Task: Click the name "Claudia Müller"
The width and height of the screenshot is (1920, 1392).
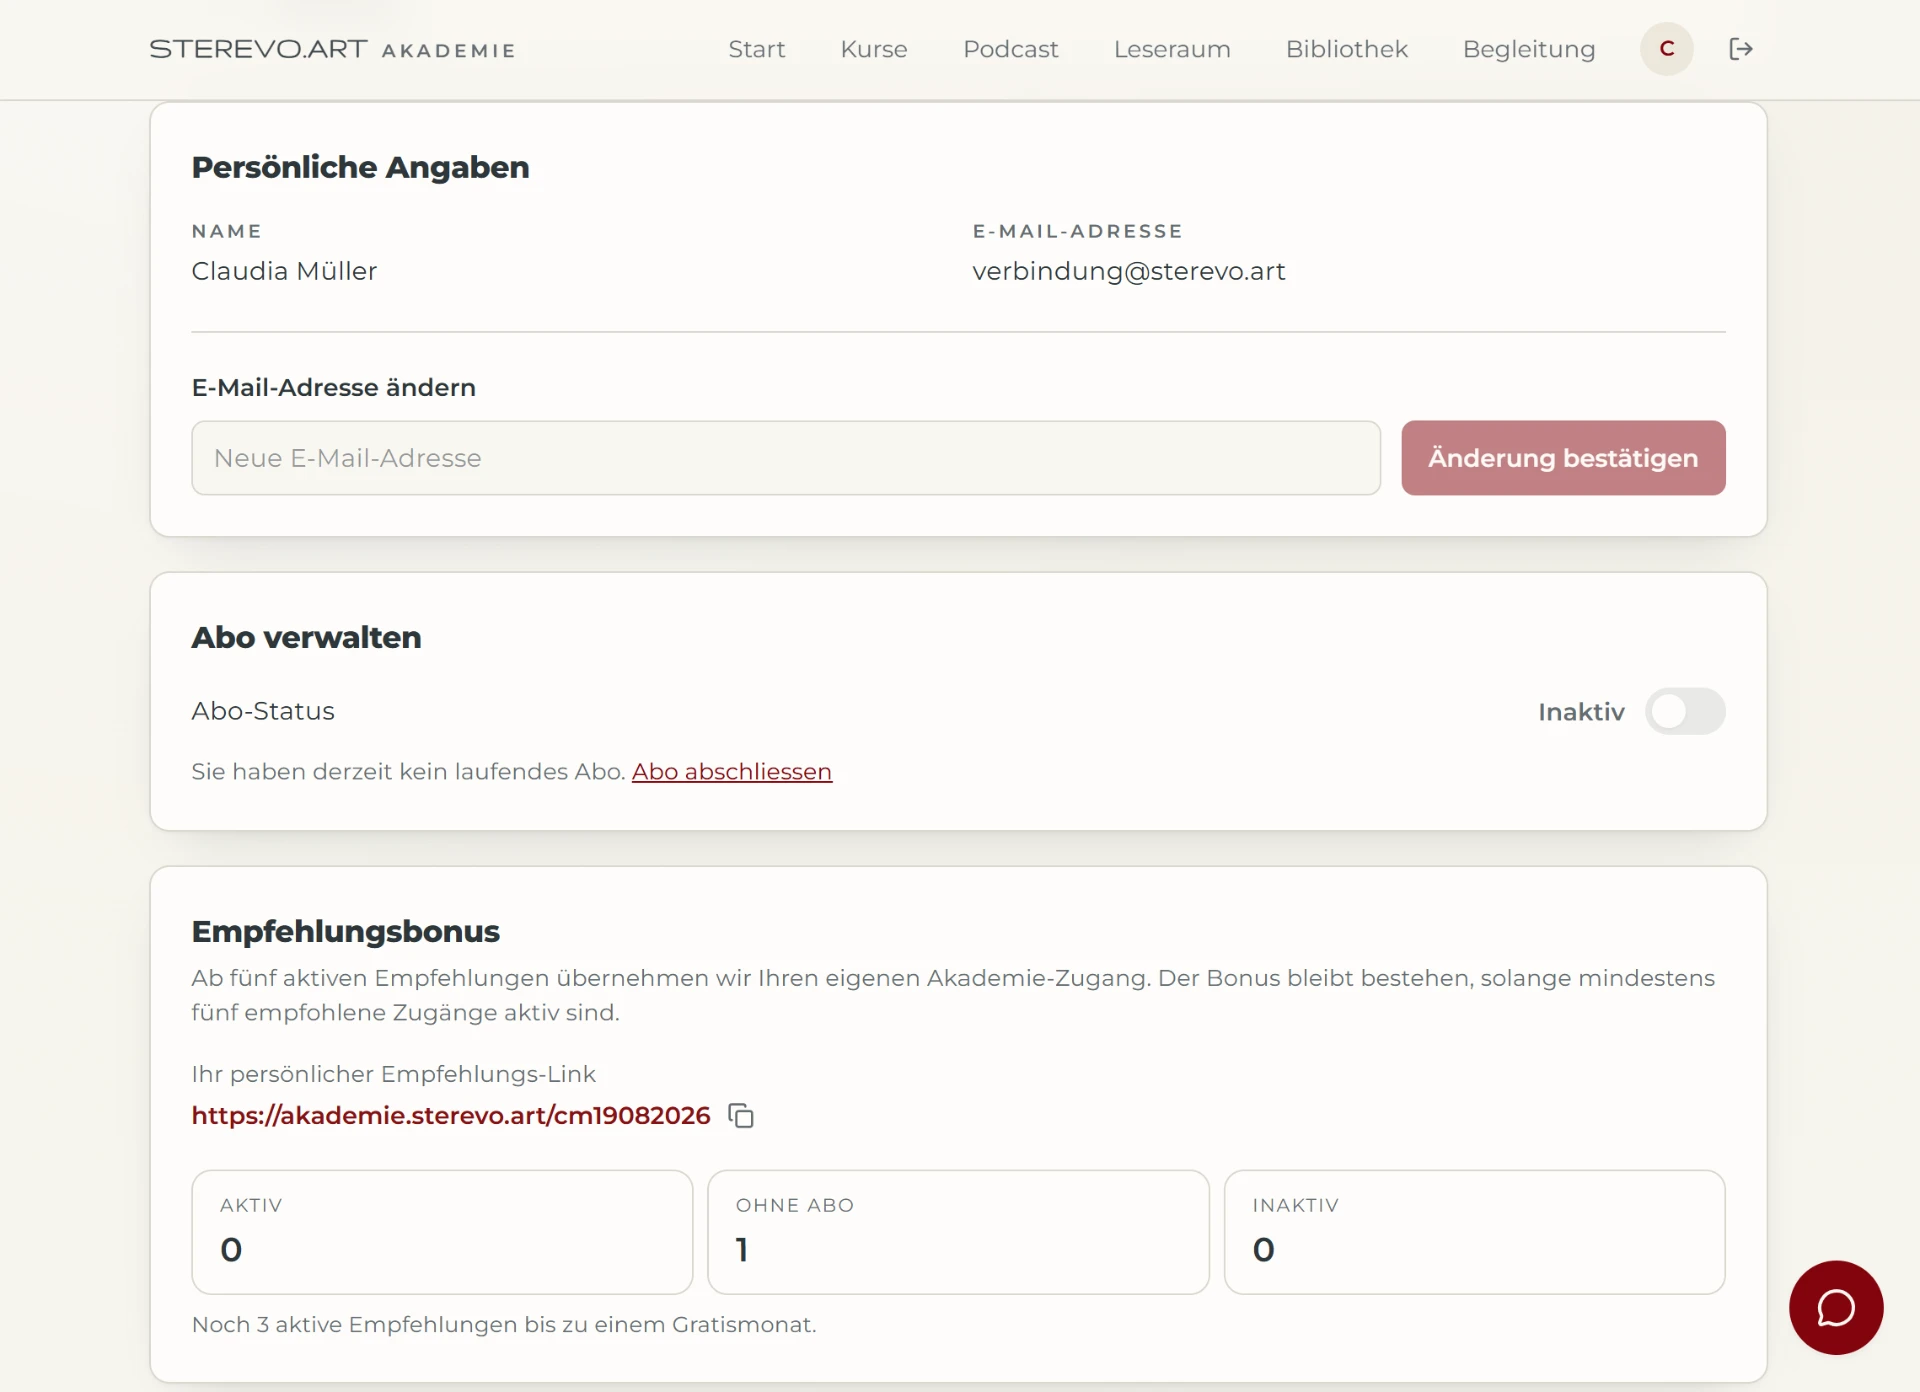Action: tap(284, 271)
